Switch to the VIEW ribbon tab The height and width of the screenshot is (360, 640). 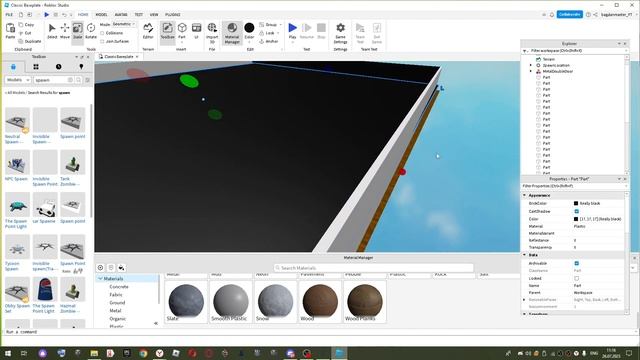pyautogui.click(x=154, y=15)
